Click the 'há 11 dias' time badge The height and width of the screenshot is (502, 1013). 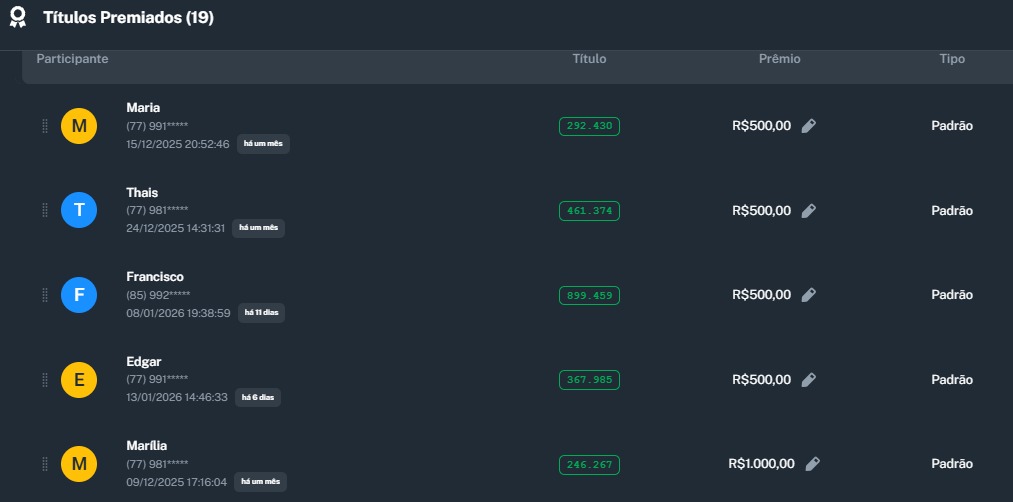point(262,313)
